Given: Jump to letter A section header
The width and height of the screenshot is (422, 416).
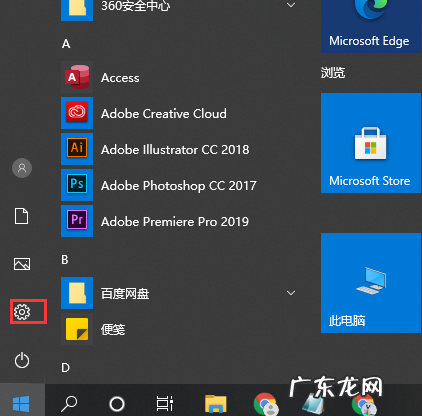Looking at the screenshot, I should click(66, 44).
